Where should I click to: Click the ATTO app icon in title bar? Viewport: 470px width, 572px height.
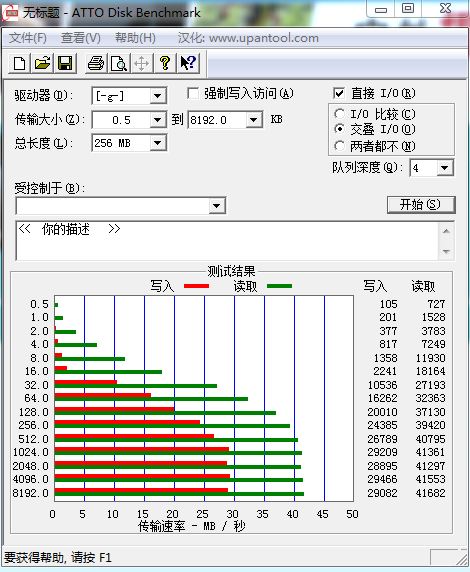click(x=10, y=13)
